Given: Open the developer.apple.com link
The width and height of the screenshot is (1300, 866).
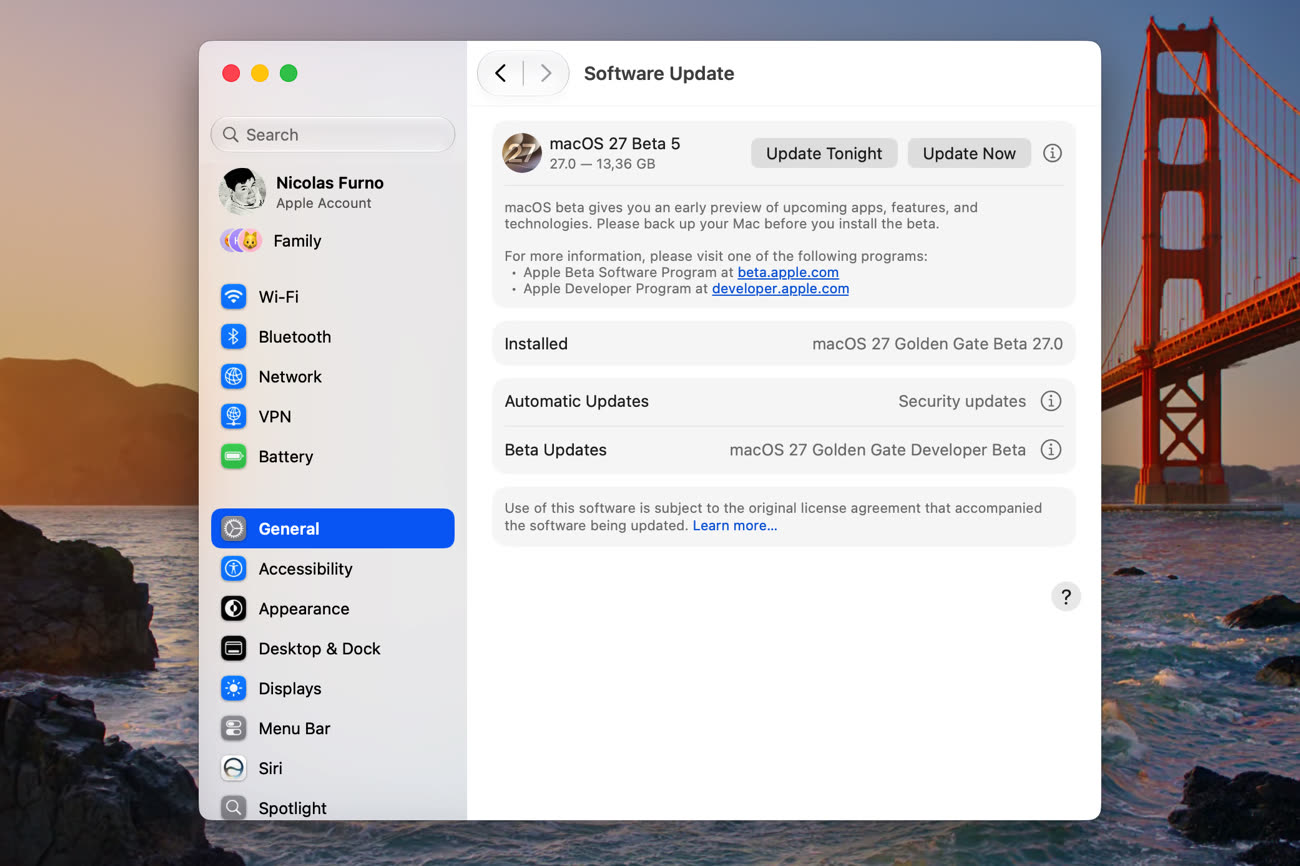Looking at the screenshot, I should [780, 288].
